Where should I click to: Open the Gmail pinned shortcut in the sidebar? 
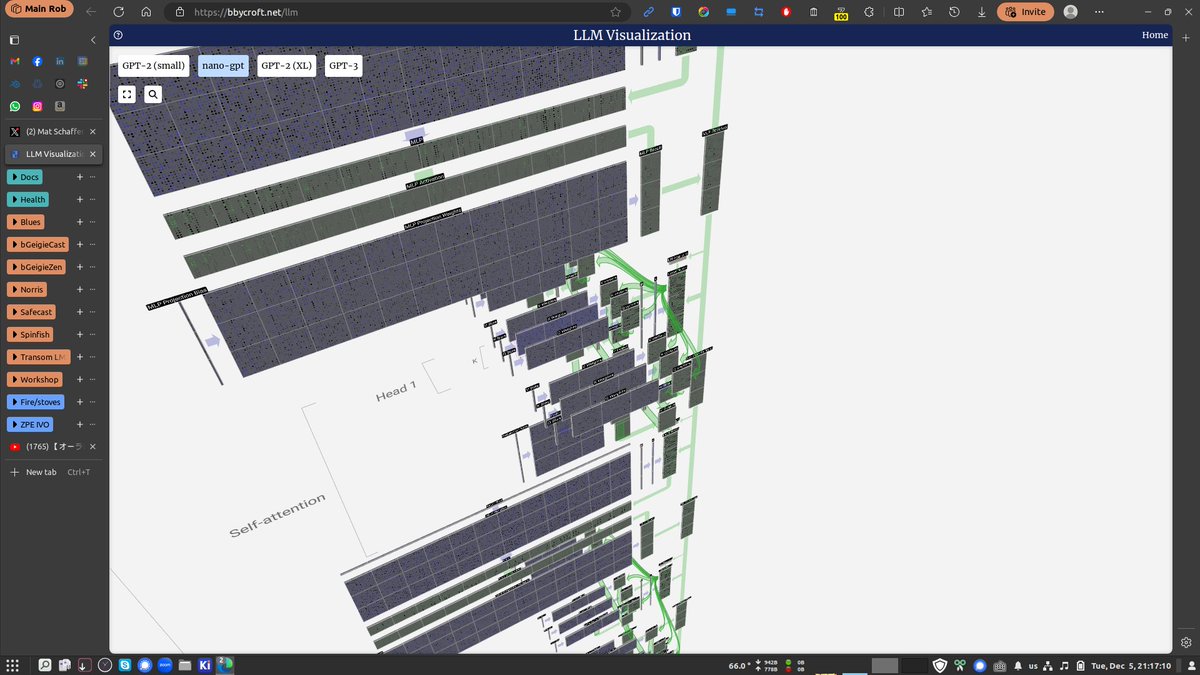[15, 62]
